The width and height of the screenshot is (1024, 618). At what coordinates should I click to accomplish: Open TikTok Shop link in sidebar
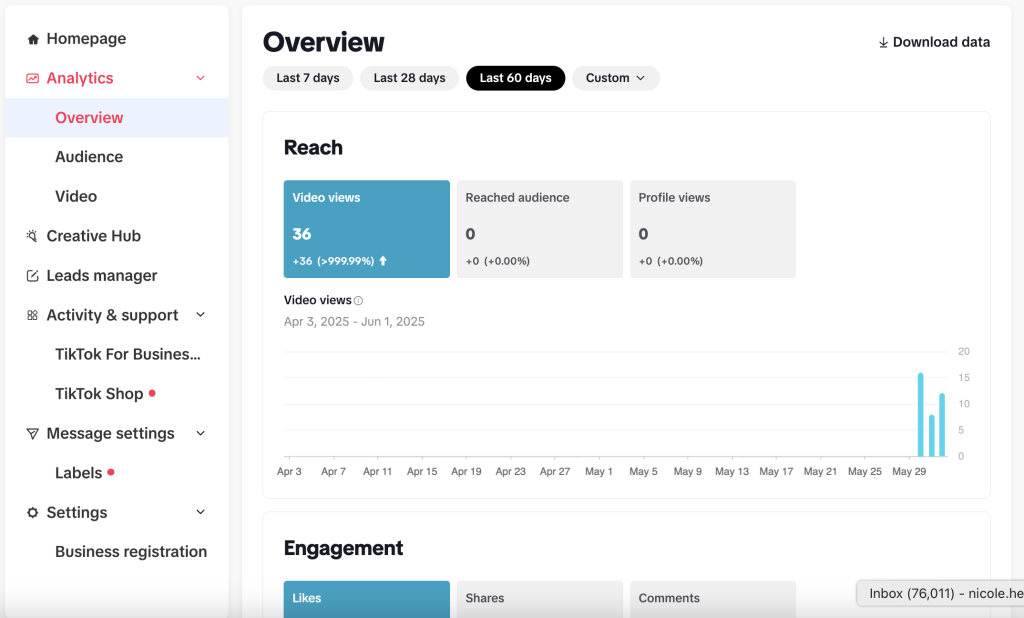(99, 394)
